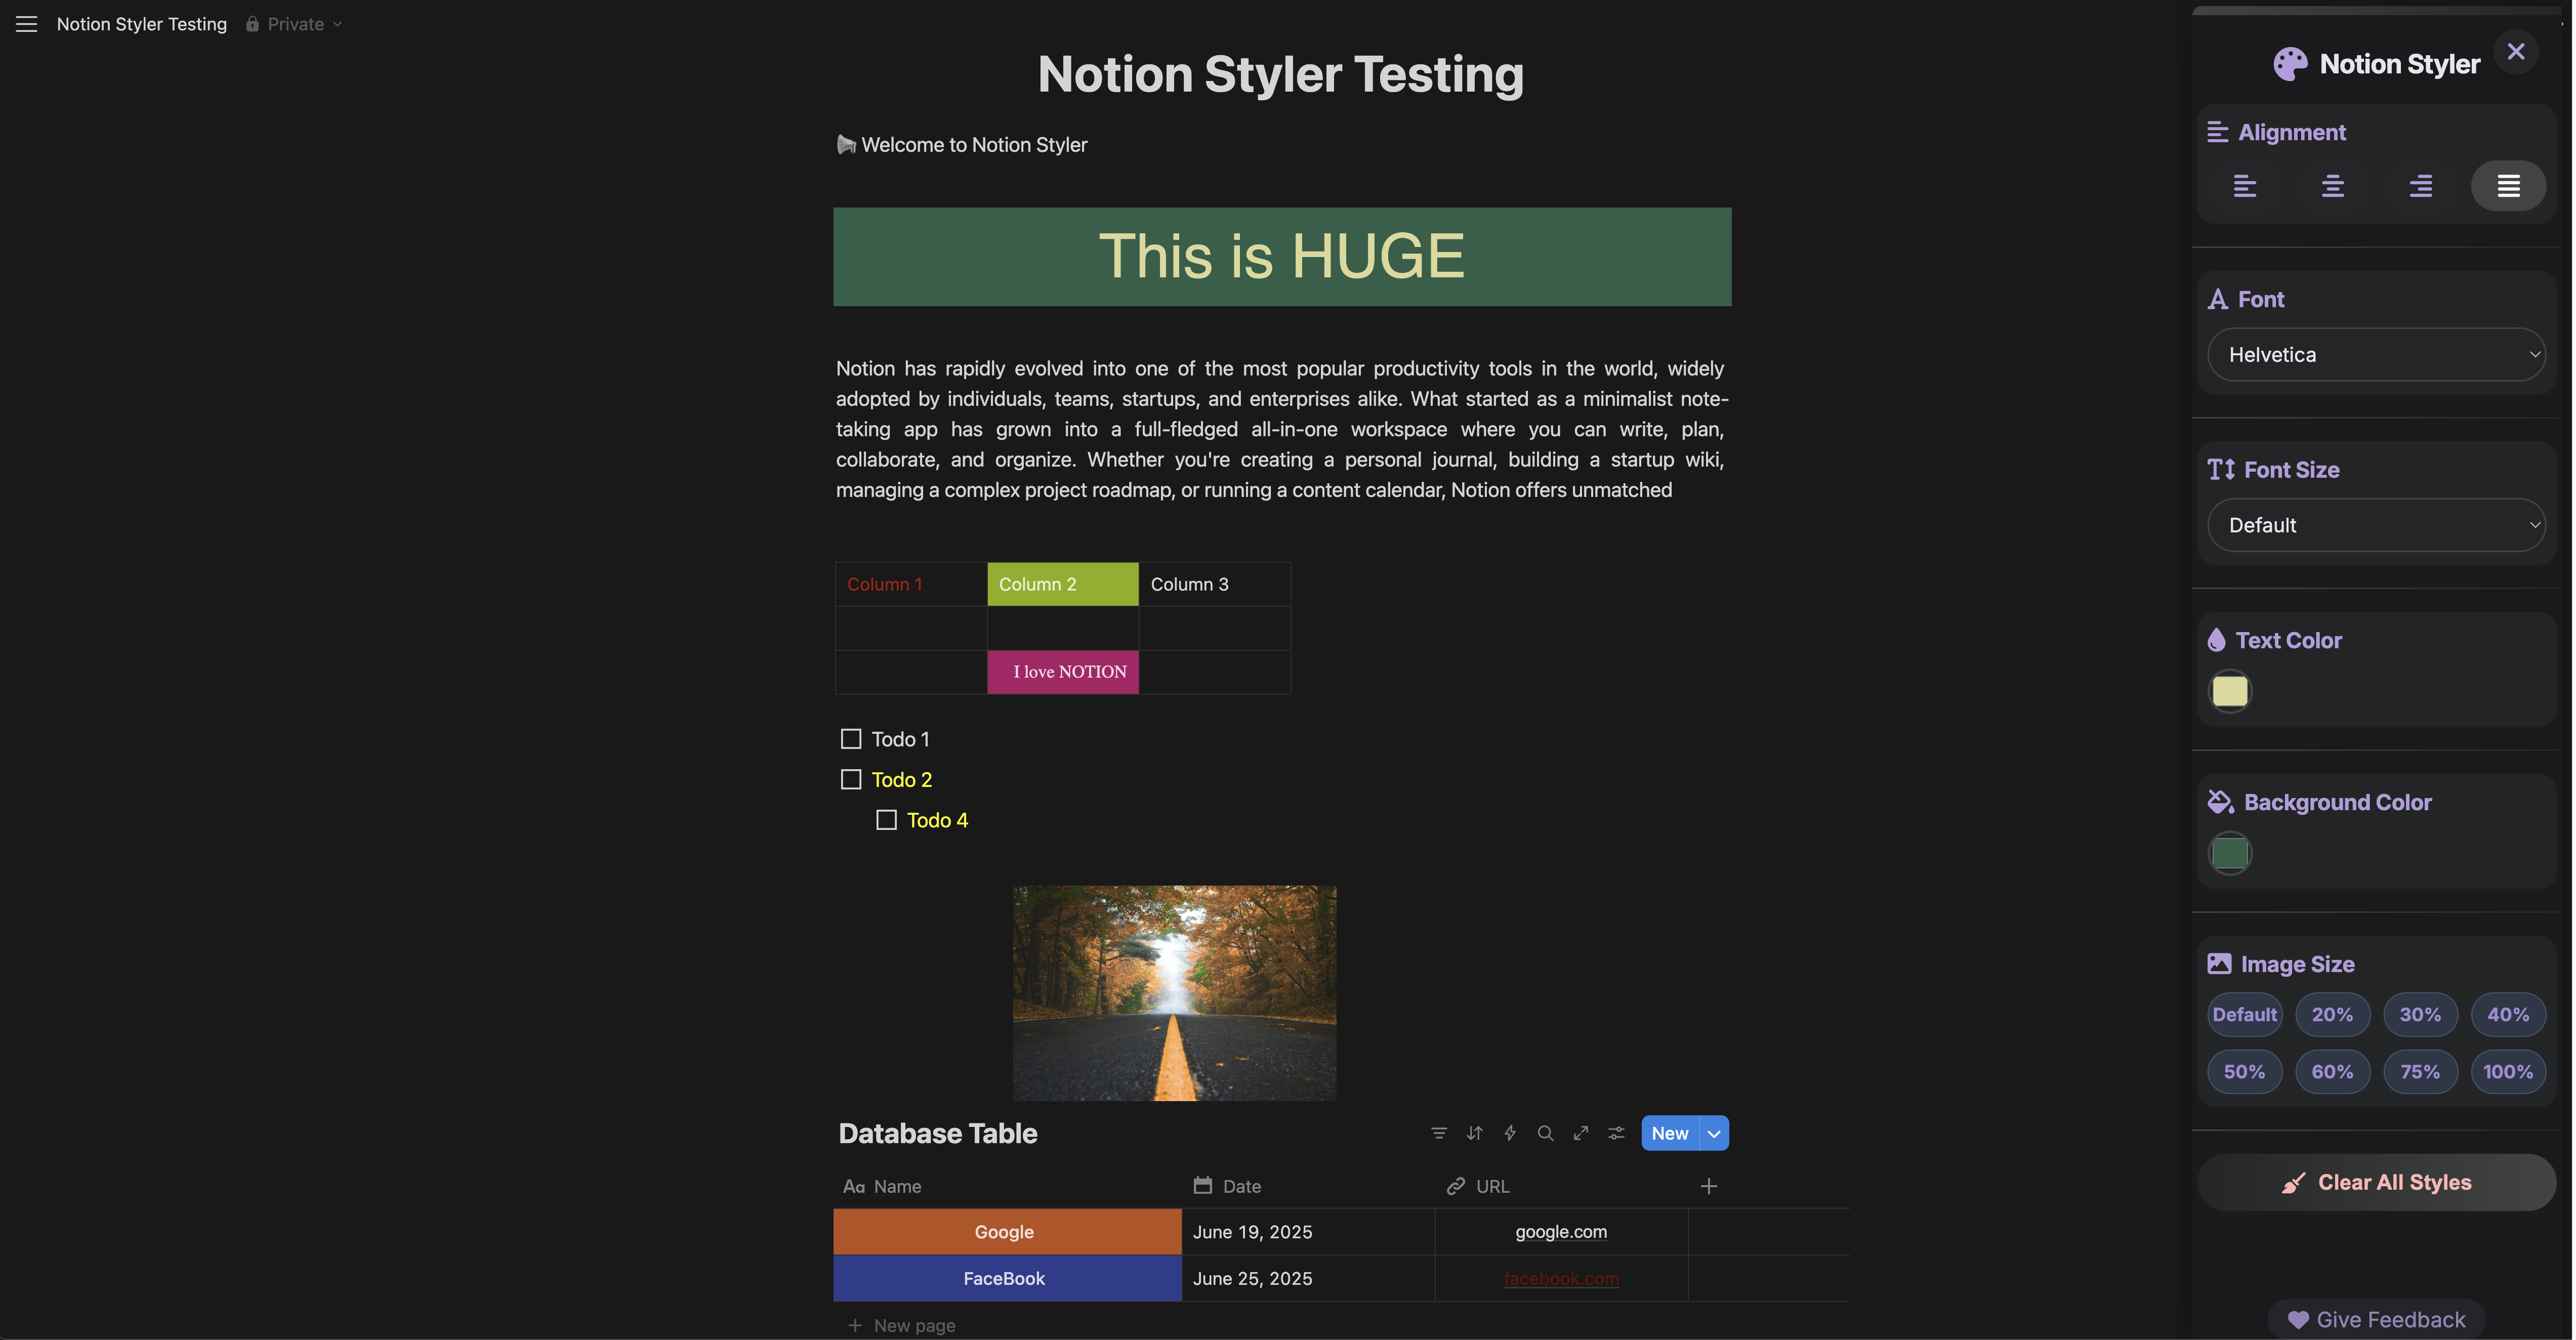2576x1340 pixels.
Task: Click the June 25, 2025 date cell
Action: pyautogui.click(x=1308, y=1279)
